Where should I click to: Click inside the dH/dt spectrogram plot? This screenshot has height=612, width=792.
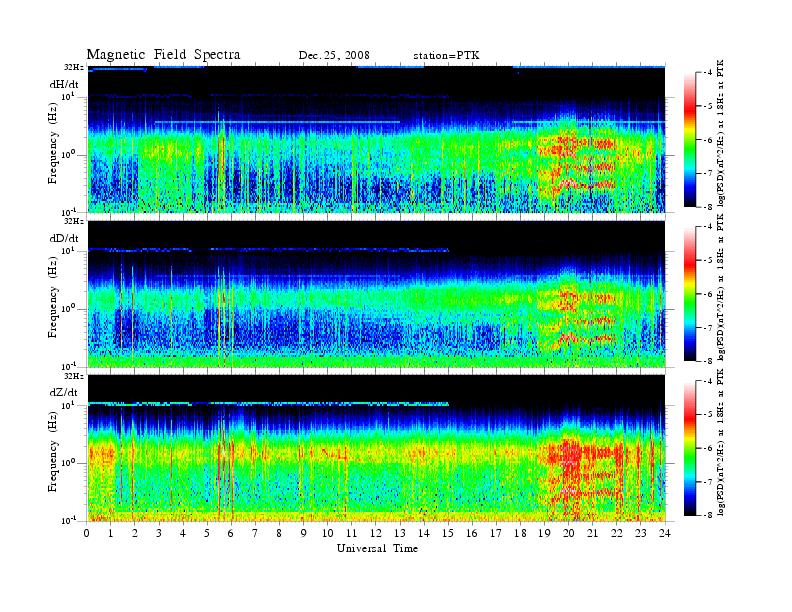point(376,139)
